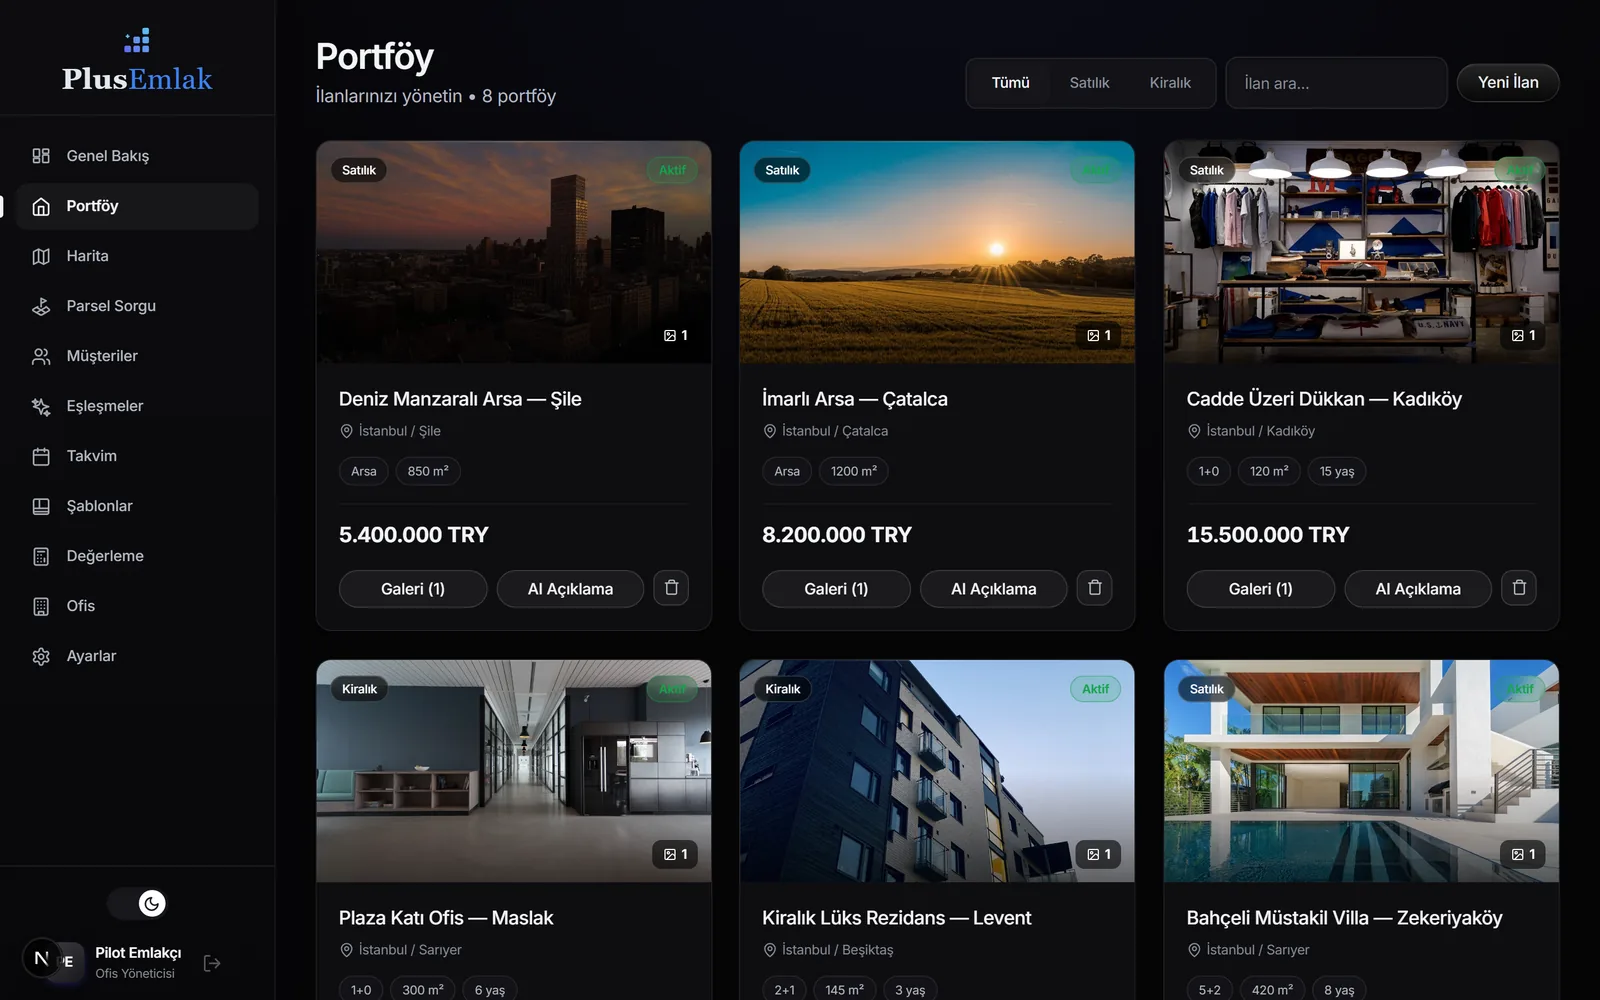Click the 15 yaş tag

1337,471
